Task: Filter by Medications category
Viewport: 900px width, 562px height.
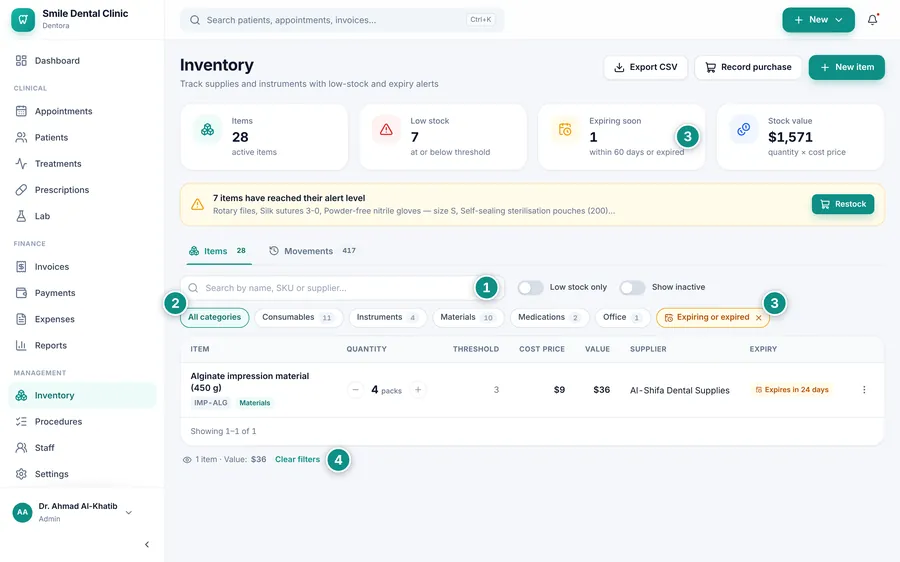Action: [550, 317]
